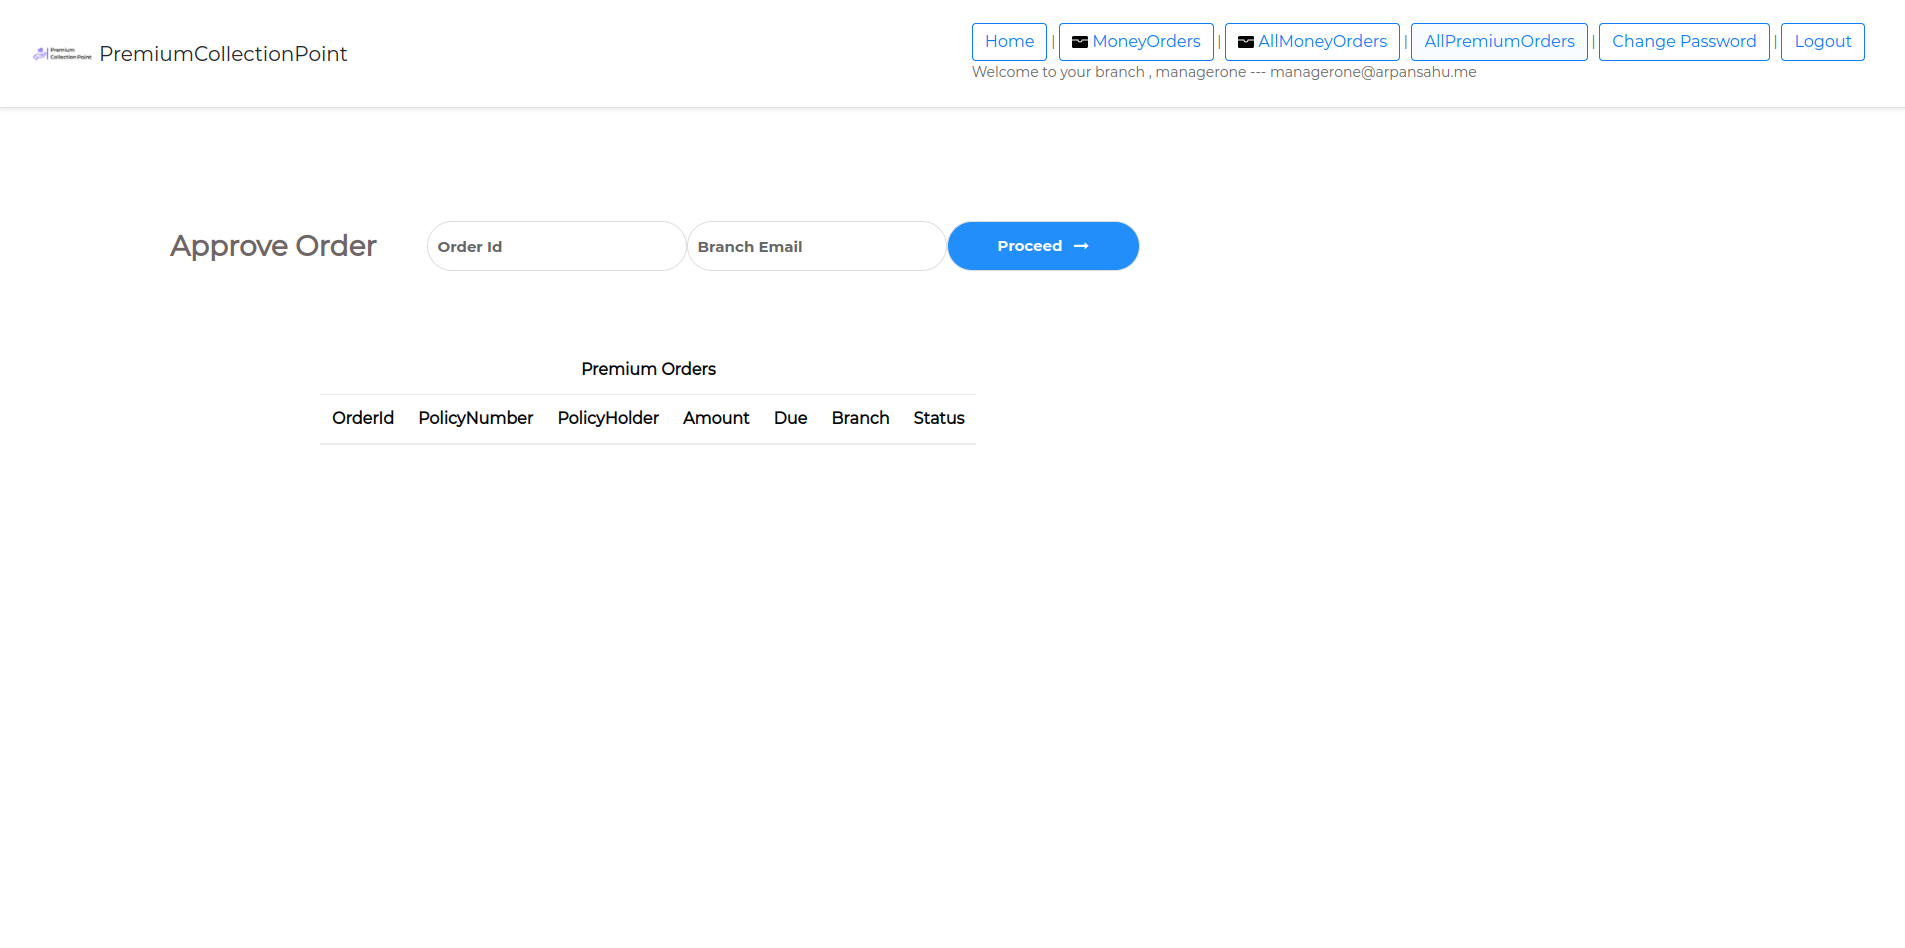Click the envelope icon in the AllMoneyOrders button
1905x948 pixels.
click(1246, 42)
